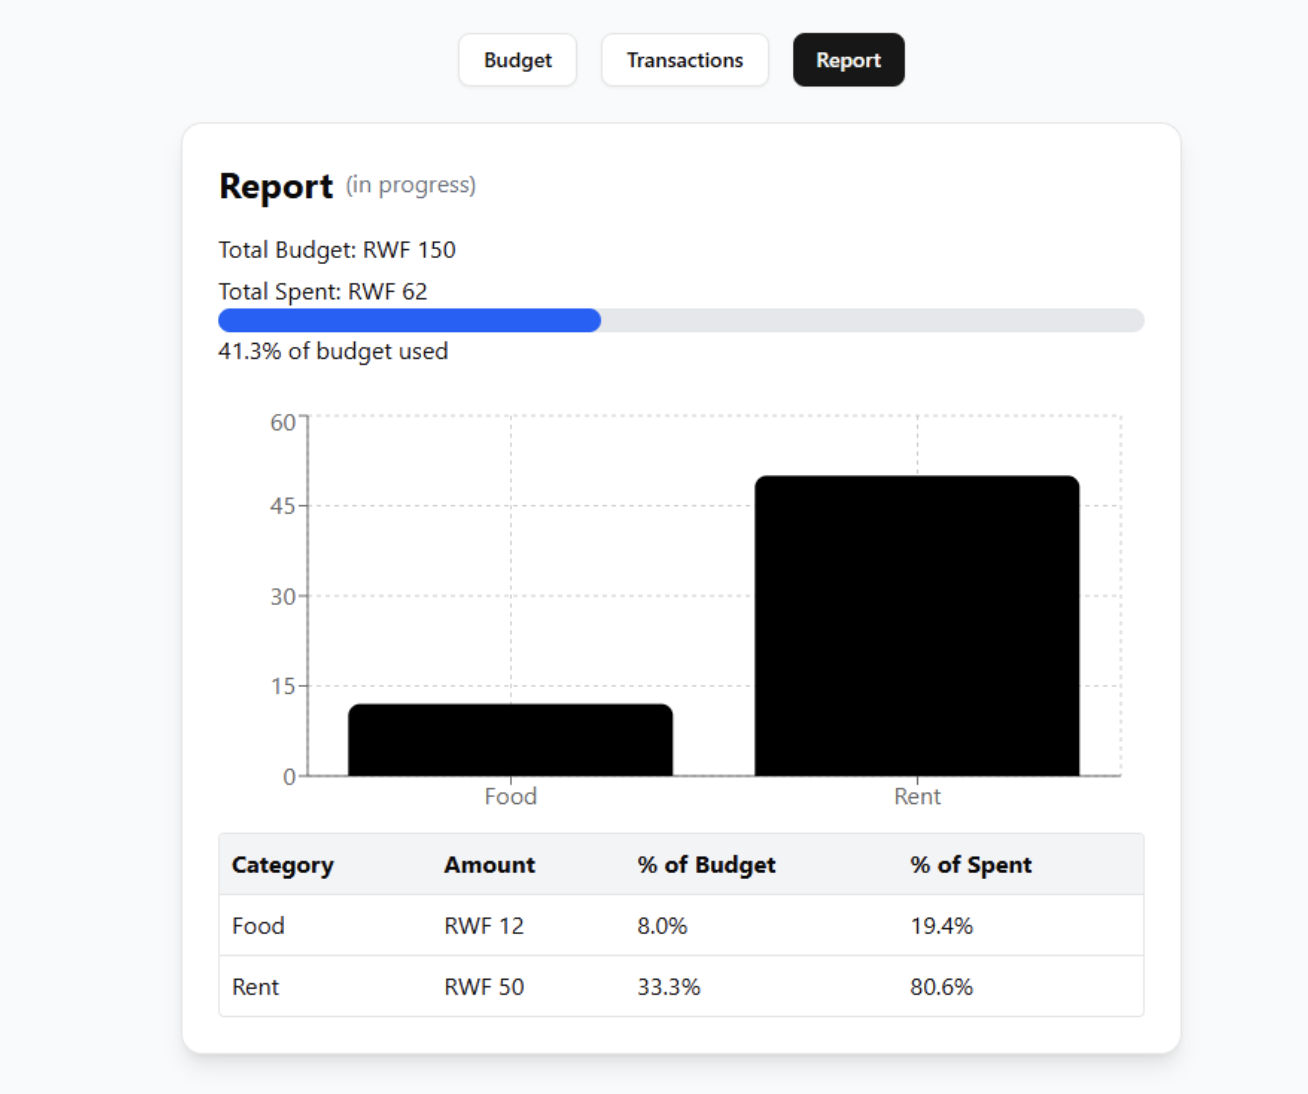1308x1094 pixels.
Task: Click the % of Budget column header
Action: tap(708, 864)
